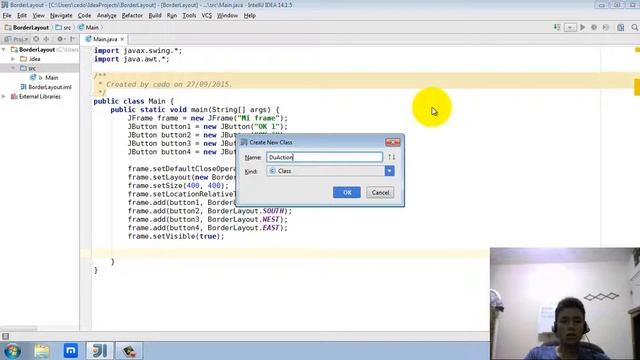Open the File menu

tap(7, 16)
